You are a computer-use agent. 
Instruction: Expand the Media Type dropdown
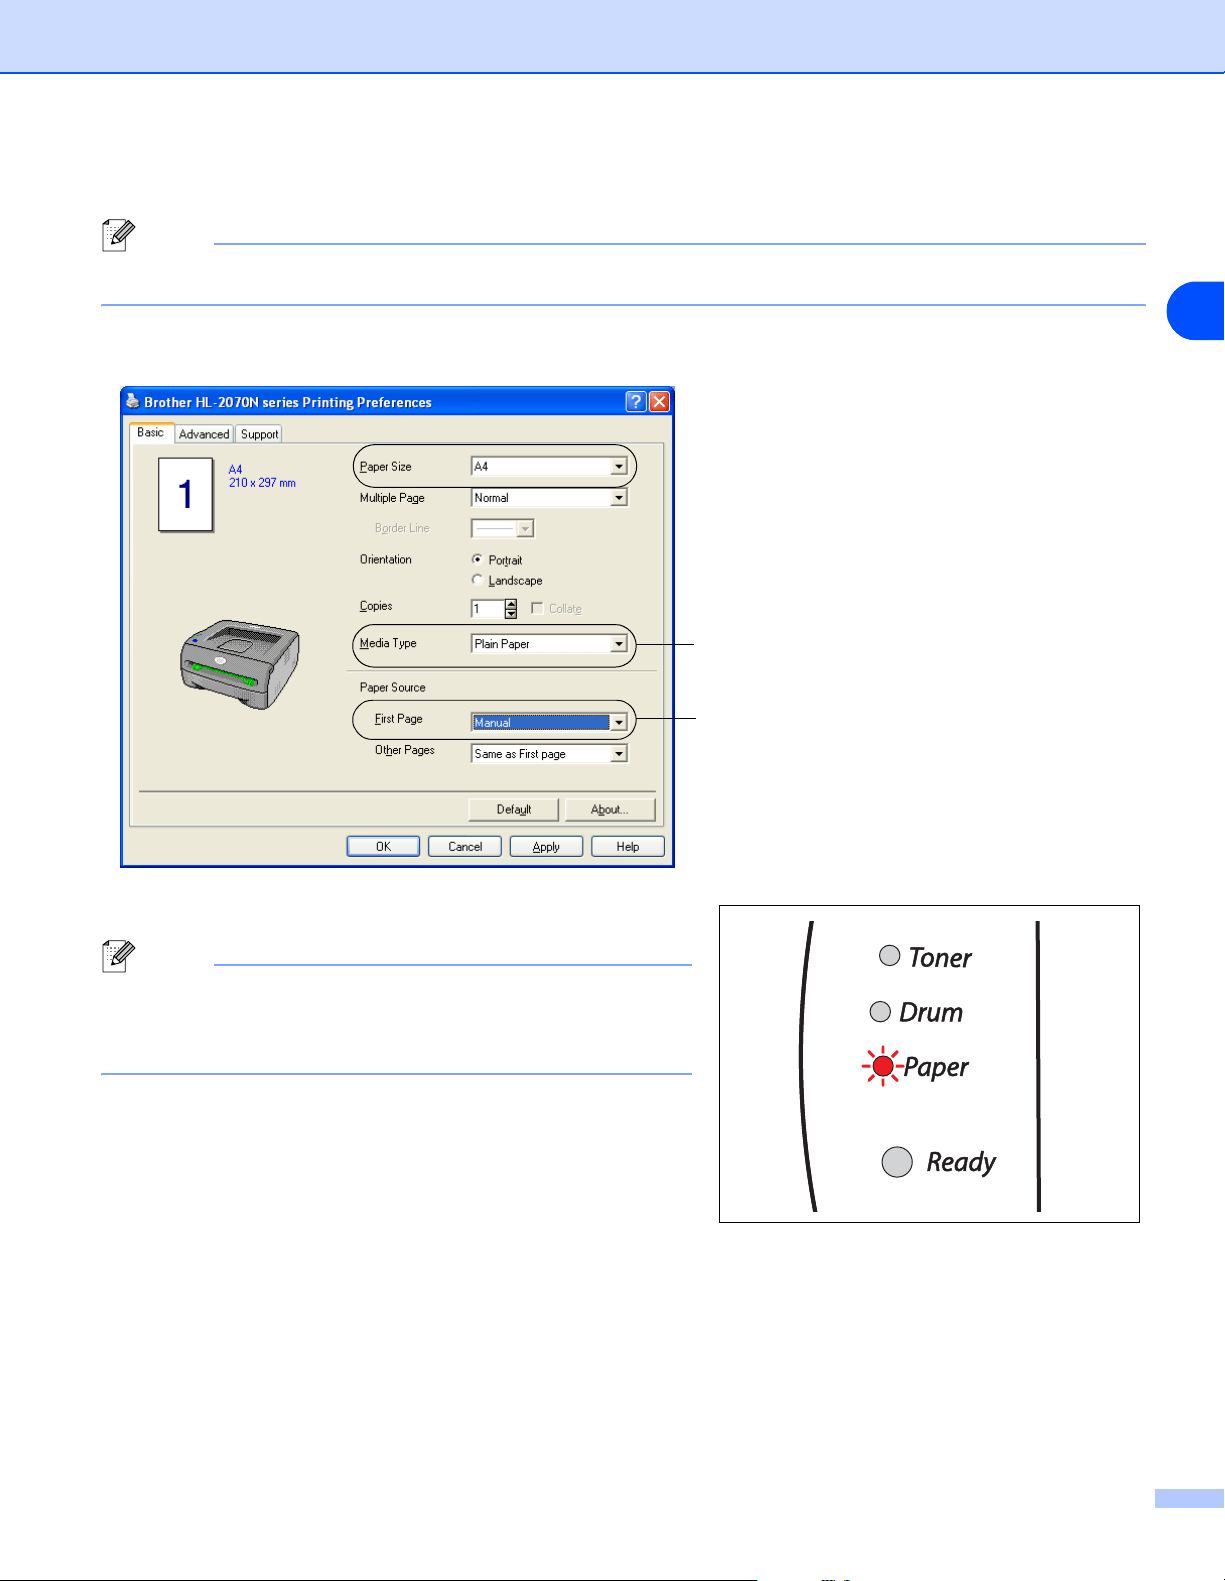pyautogui.click(x=549, y=644)
